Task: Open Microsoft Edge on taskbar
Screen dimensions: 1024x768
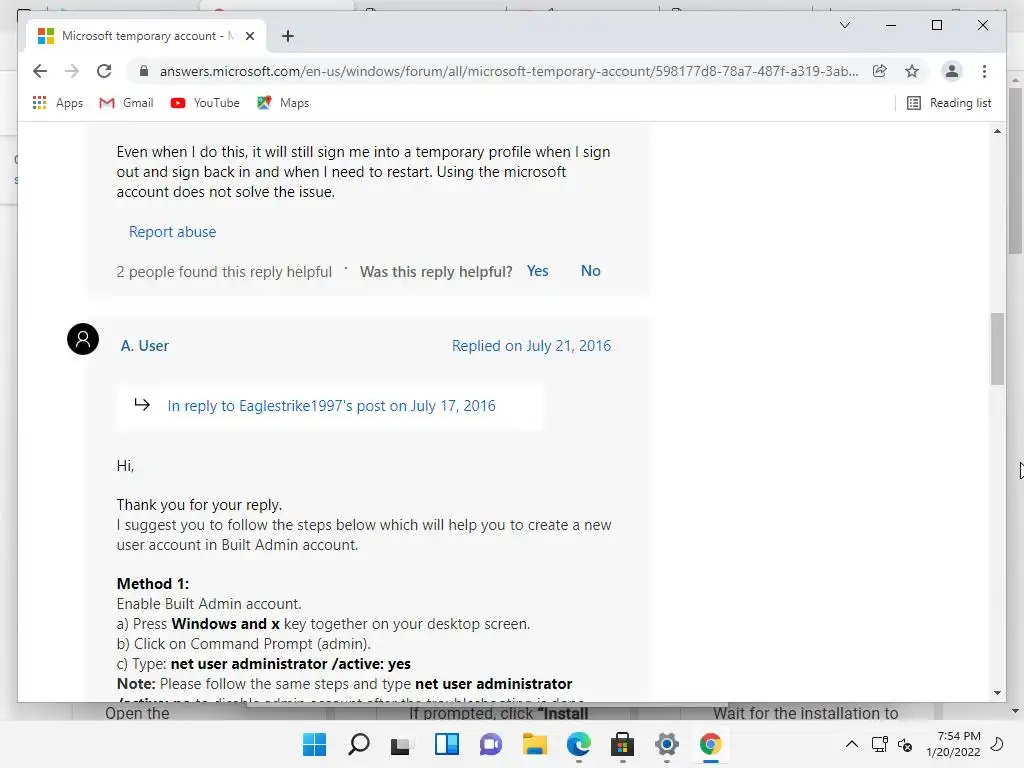Action: 579,744
